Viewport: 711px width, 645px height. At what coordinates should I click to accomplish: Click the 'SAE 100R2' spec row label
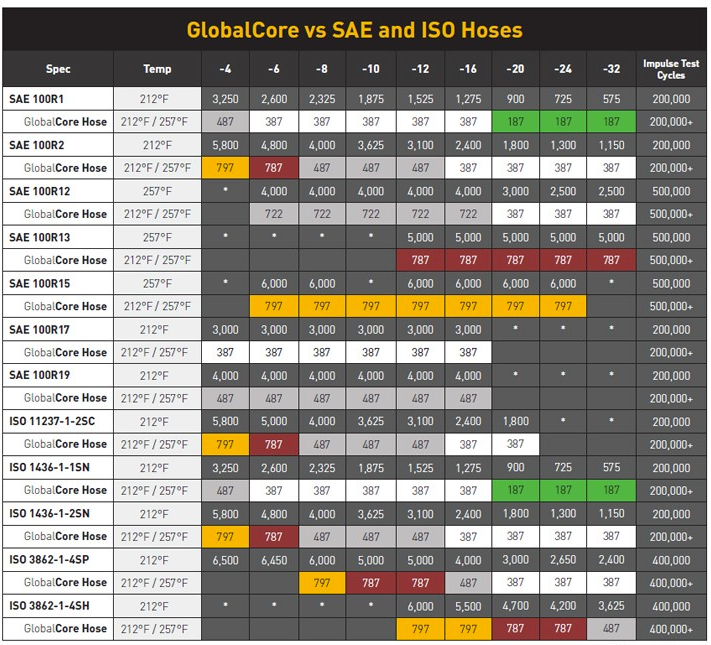37,145
